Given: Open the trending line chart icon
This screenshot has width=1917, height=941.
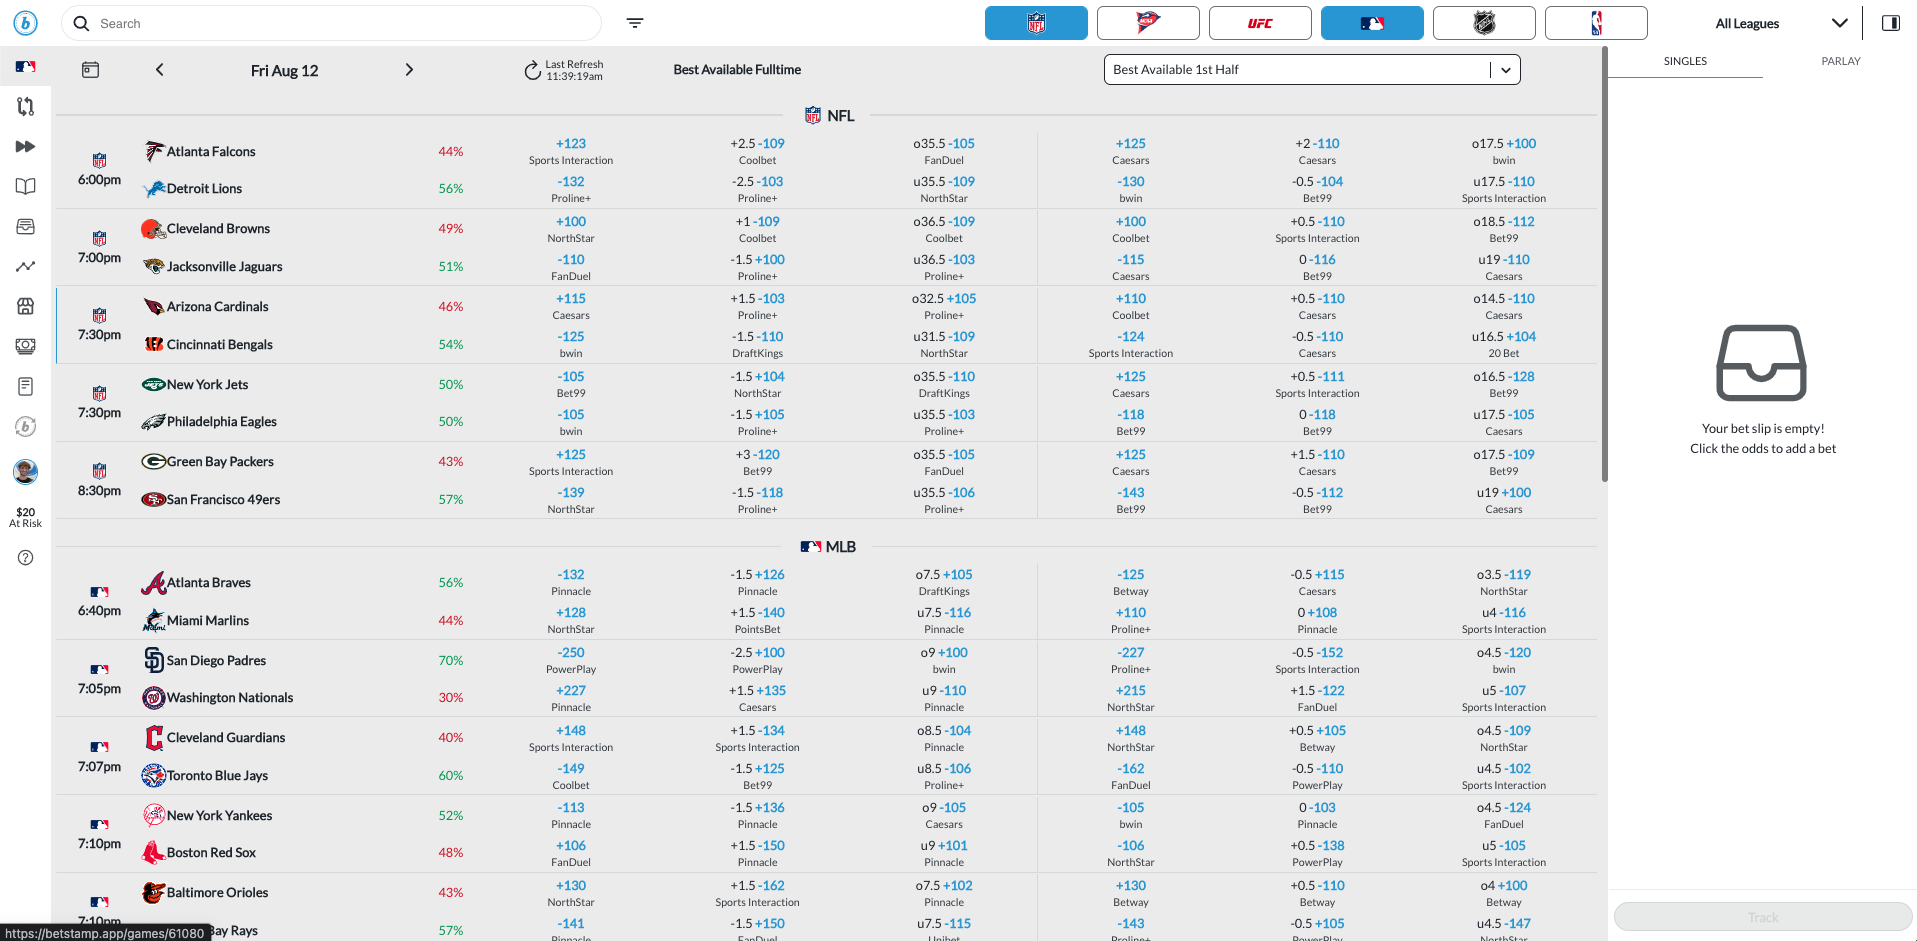Looking at the screenshot, I should point(26,267).
